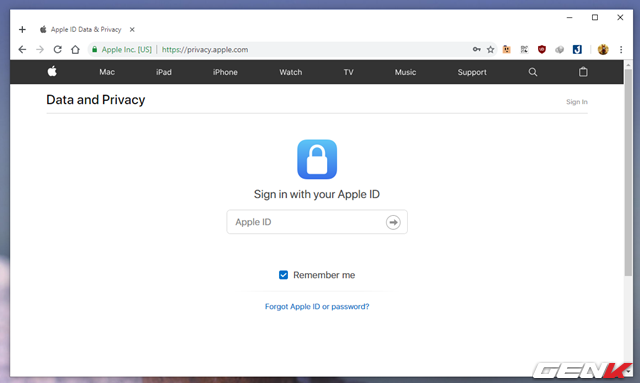Open the Support menu item
Image resolution: width=640 pixels, height=383 pixels.
click(x=472, y=72)
